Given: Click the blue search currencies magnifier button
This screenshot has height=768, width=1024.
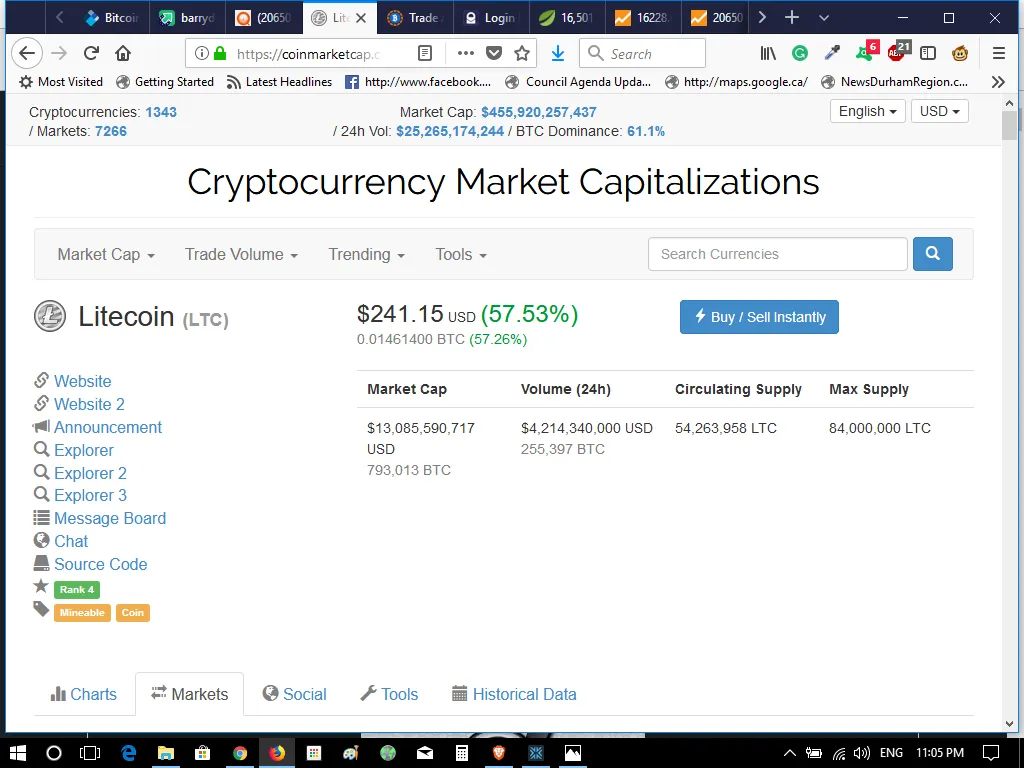Looking at the screenshot, I should point(933,253).
